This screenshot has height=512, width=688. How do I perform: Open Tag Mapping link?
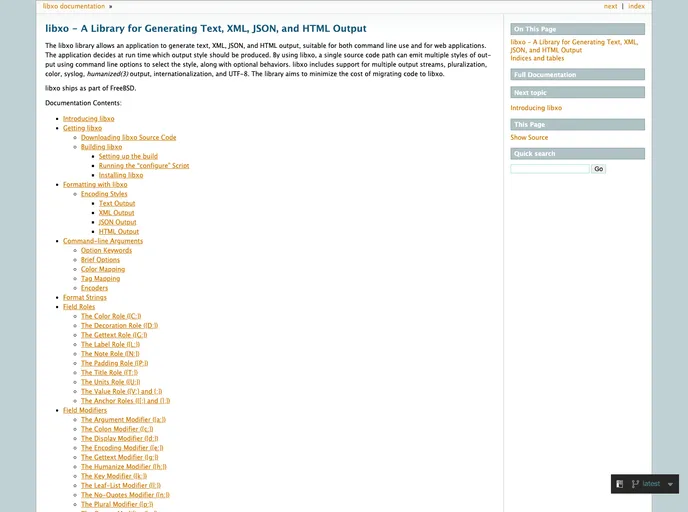tap(100, 279)
